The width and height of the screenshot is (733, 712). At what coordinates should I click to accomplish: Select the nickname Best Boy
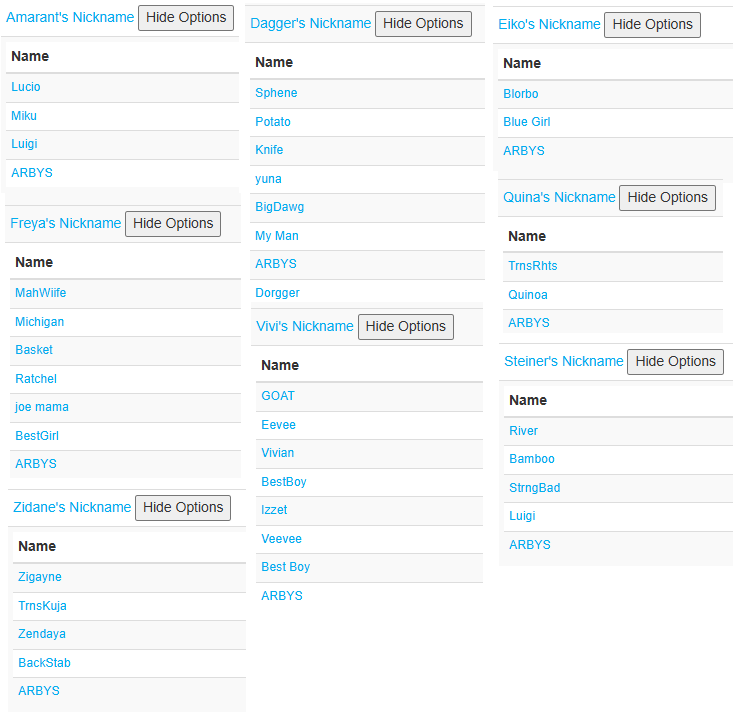click(286, 567)
